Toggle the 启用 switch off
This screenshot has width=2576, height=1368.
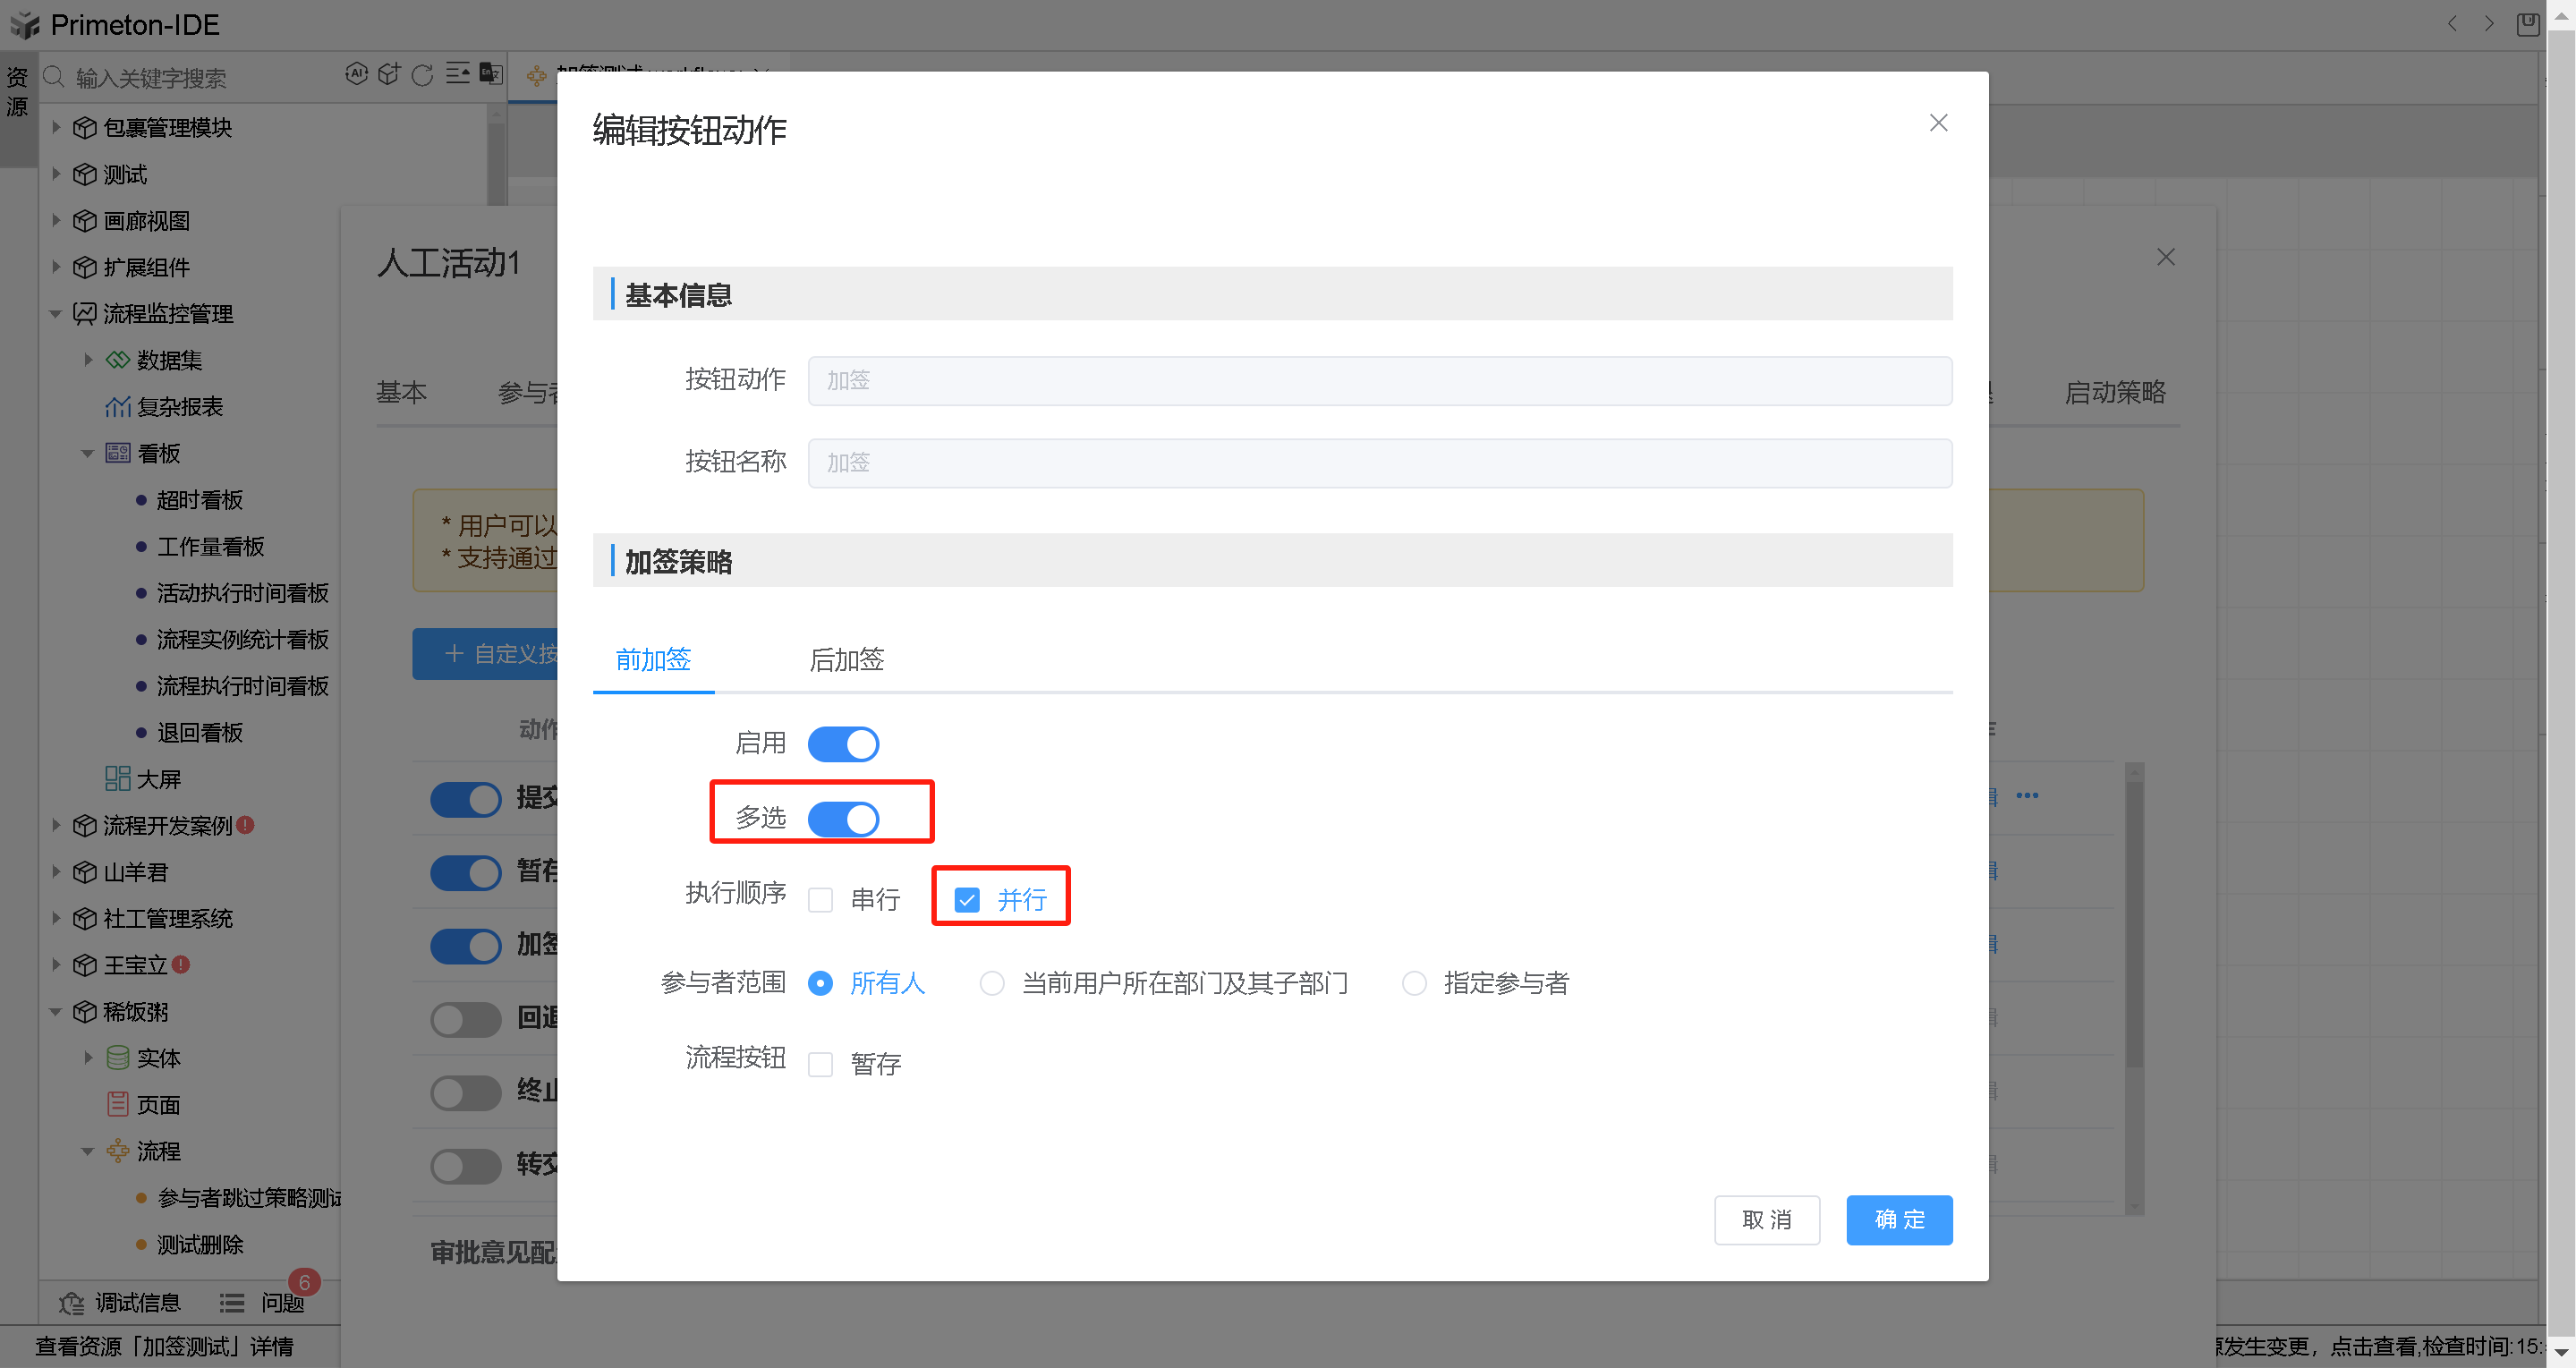coord(843,744)
